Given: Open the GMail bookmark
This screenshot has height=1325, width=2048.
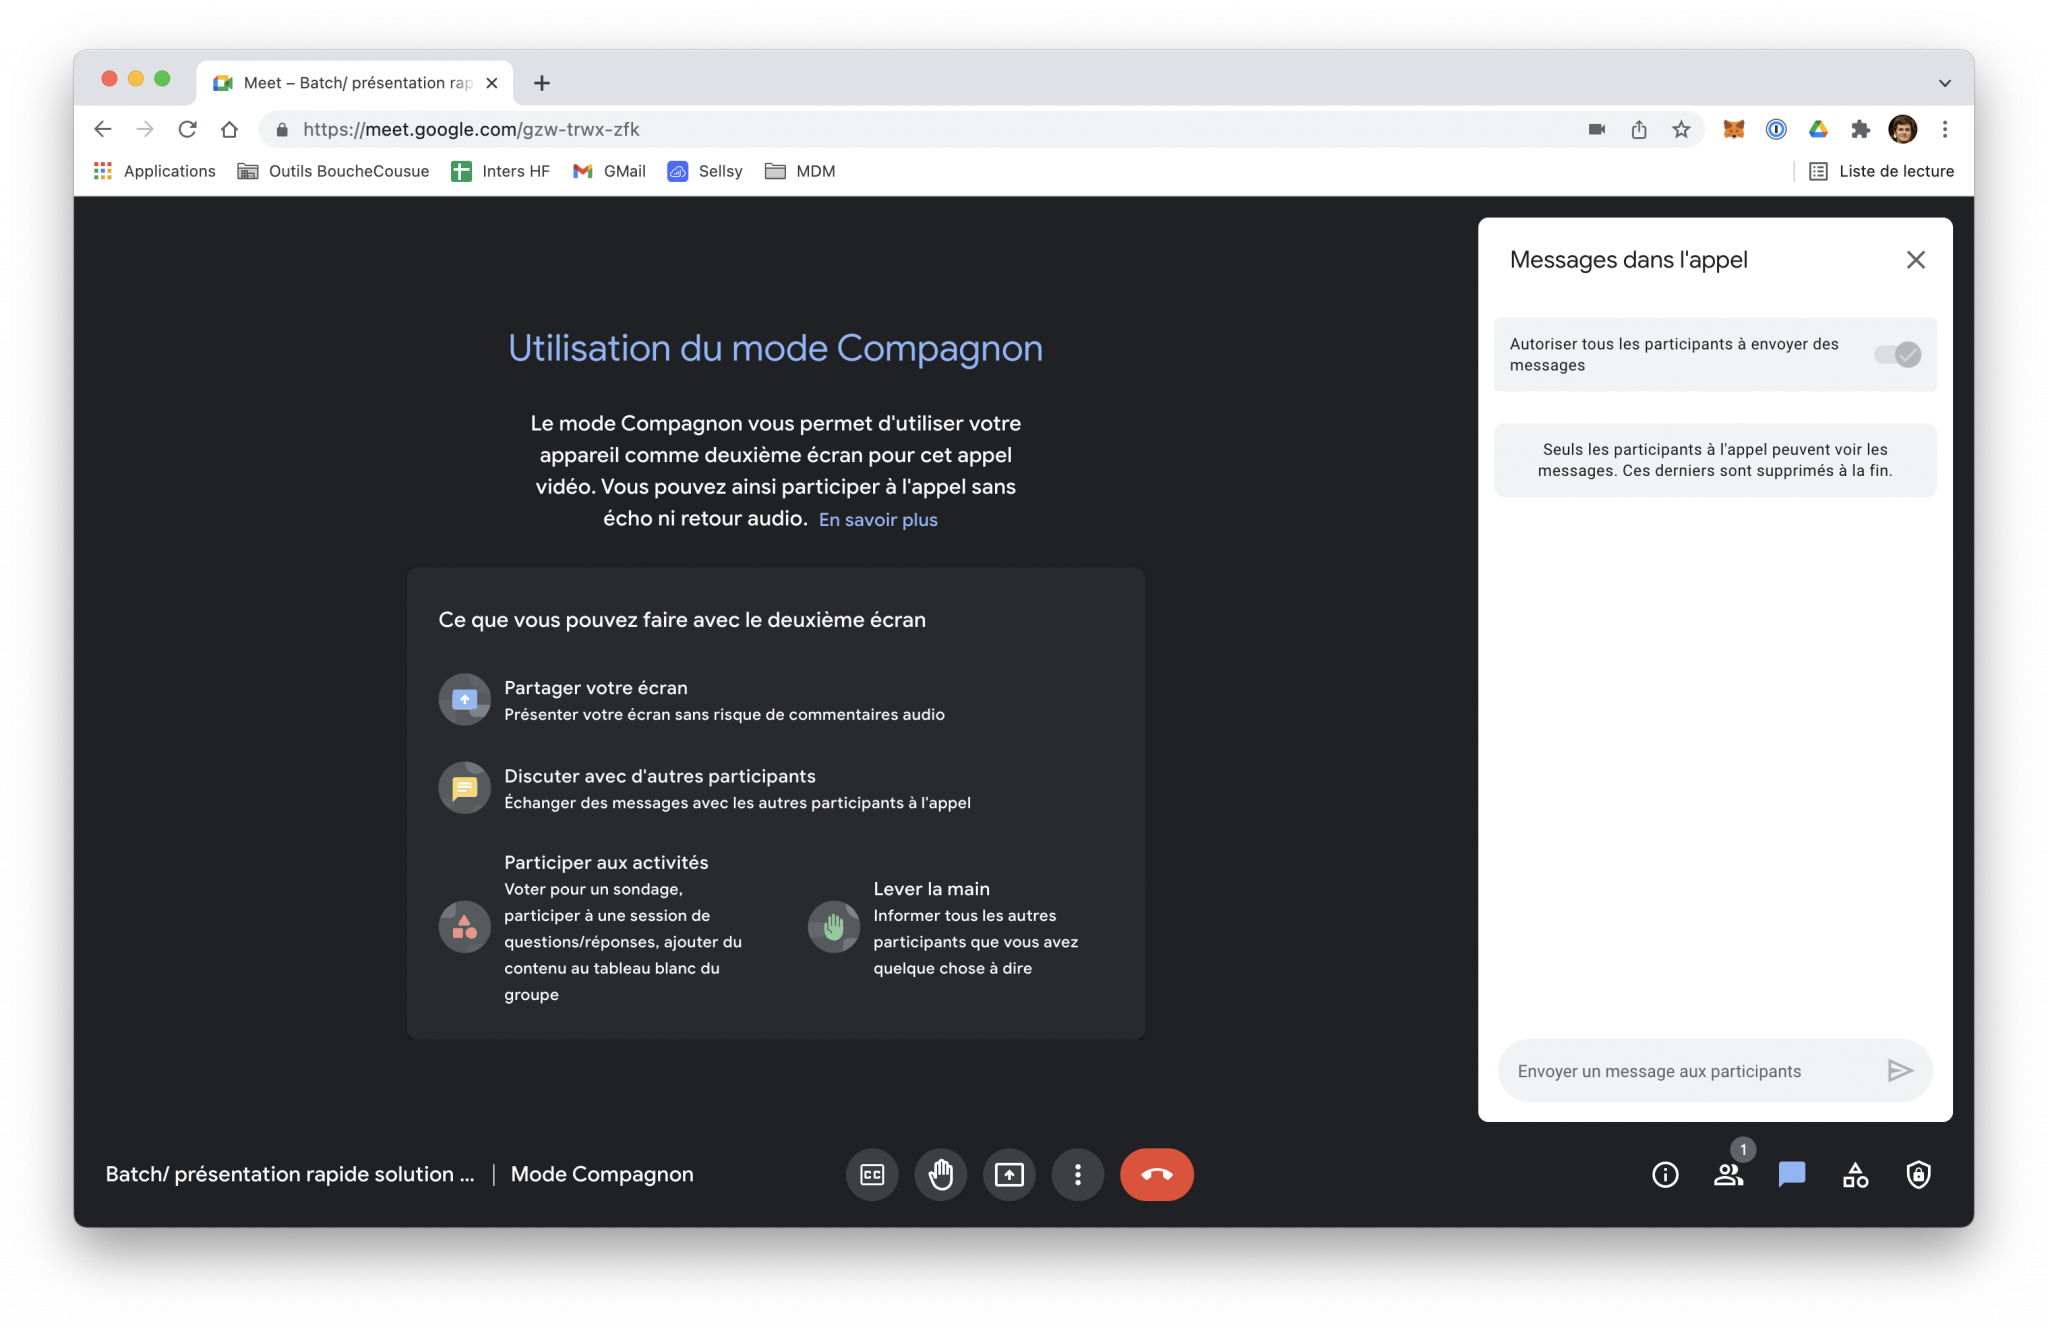Looking at the screenshot, I should click(x=608, y=171).
